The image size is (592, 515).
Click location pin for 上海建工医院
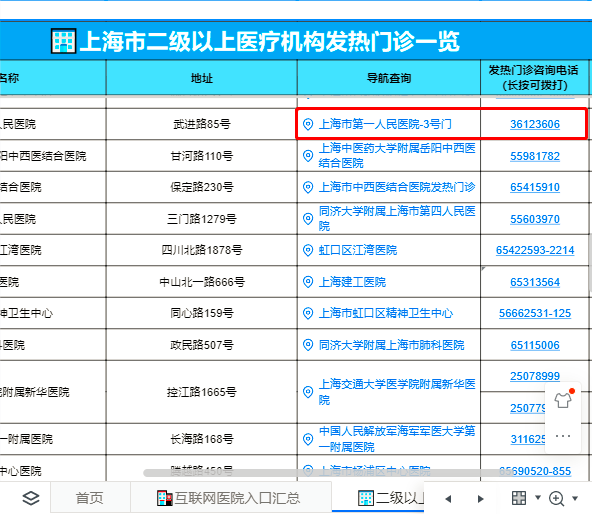pyautogui.click(x=308, y=282)
